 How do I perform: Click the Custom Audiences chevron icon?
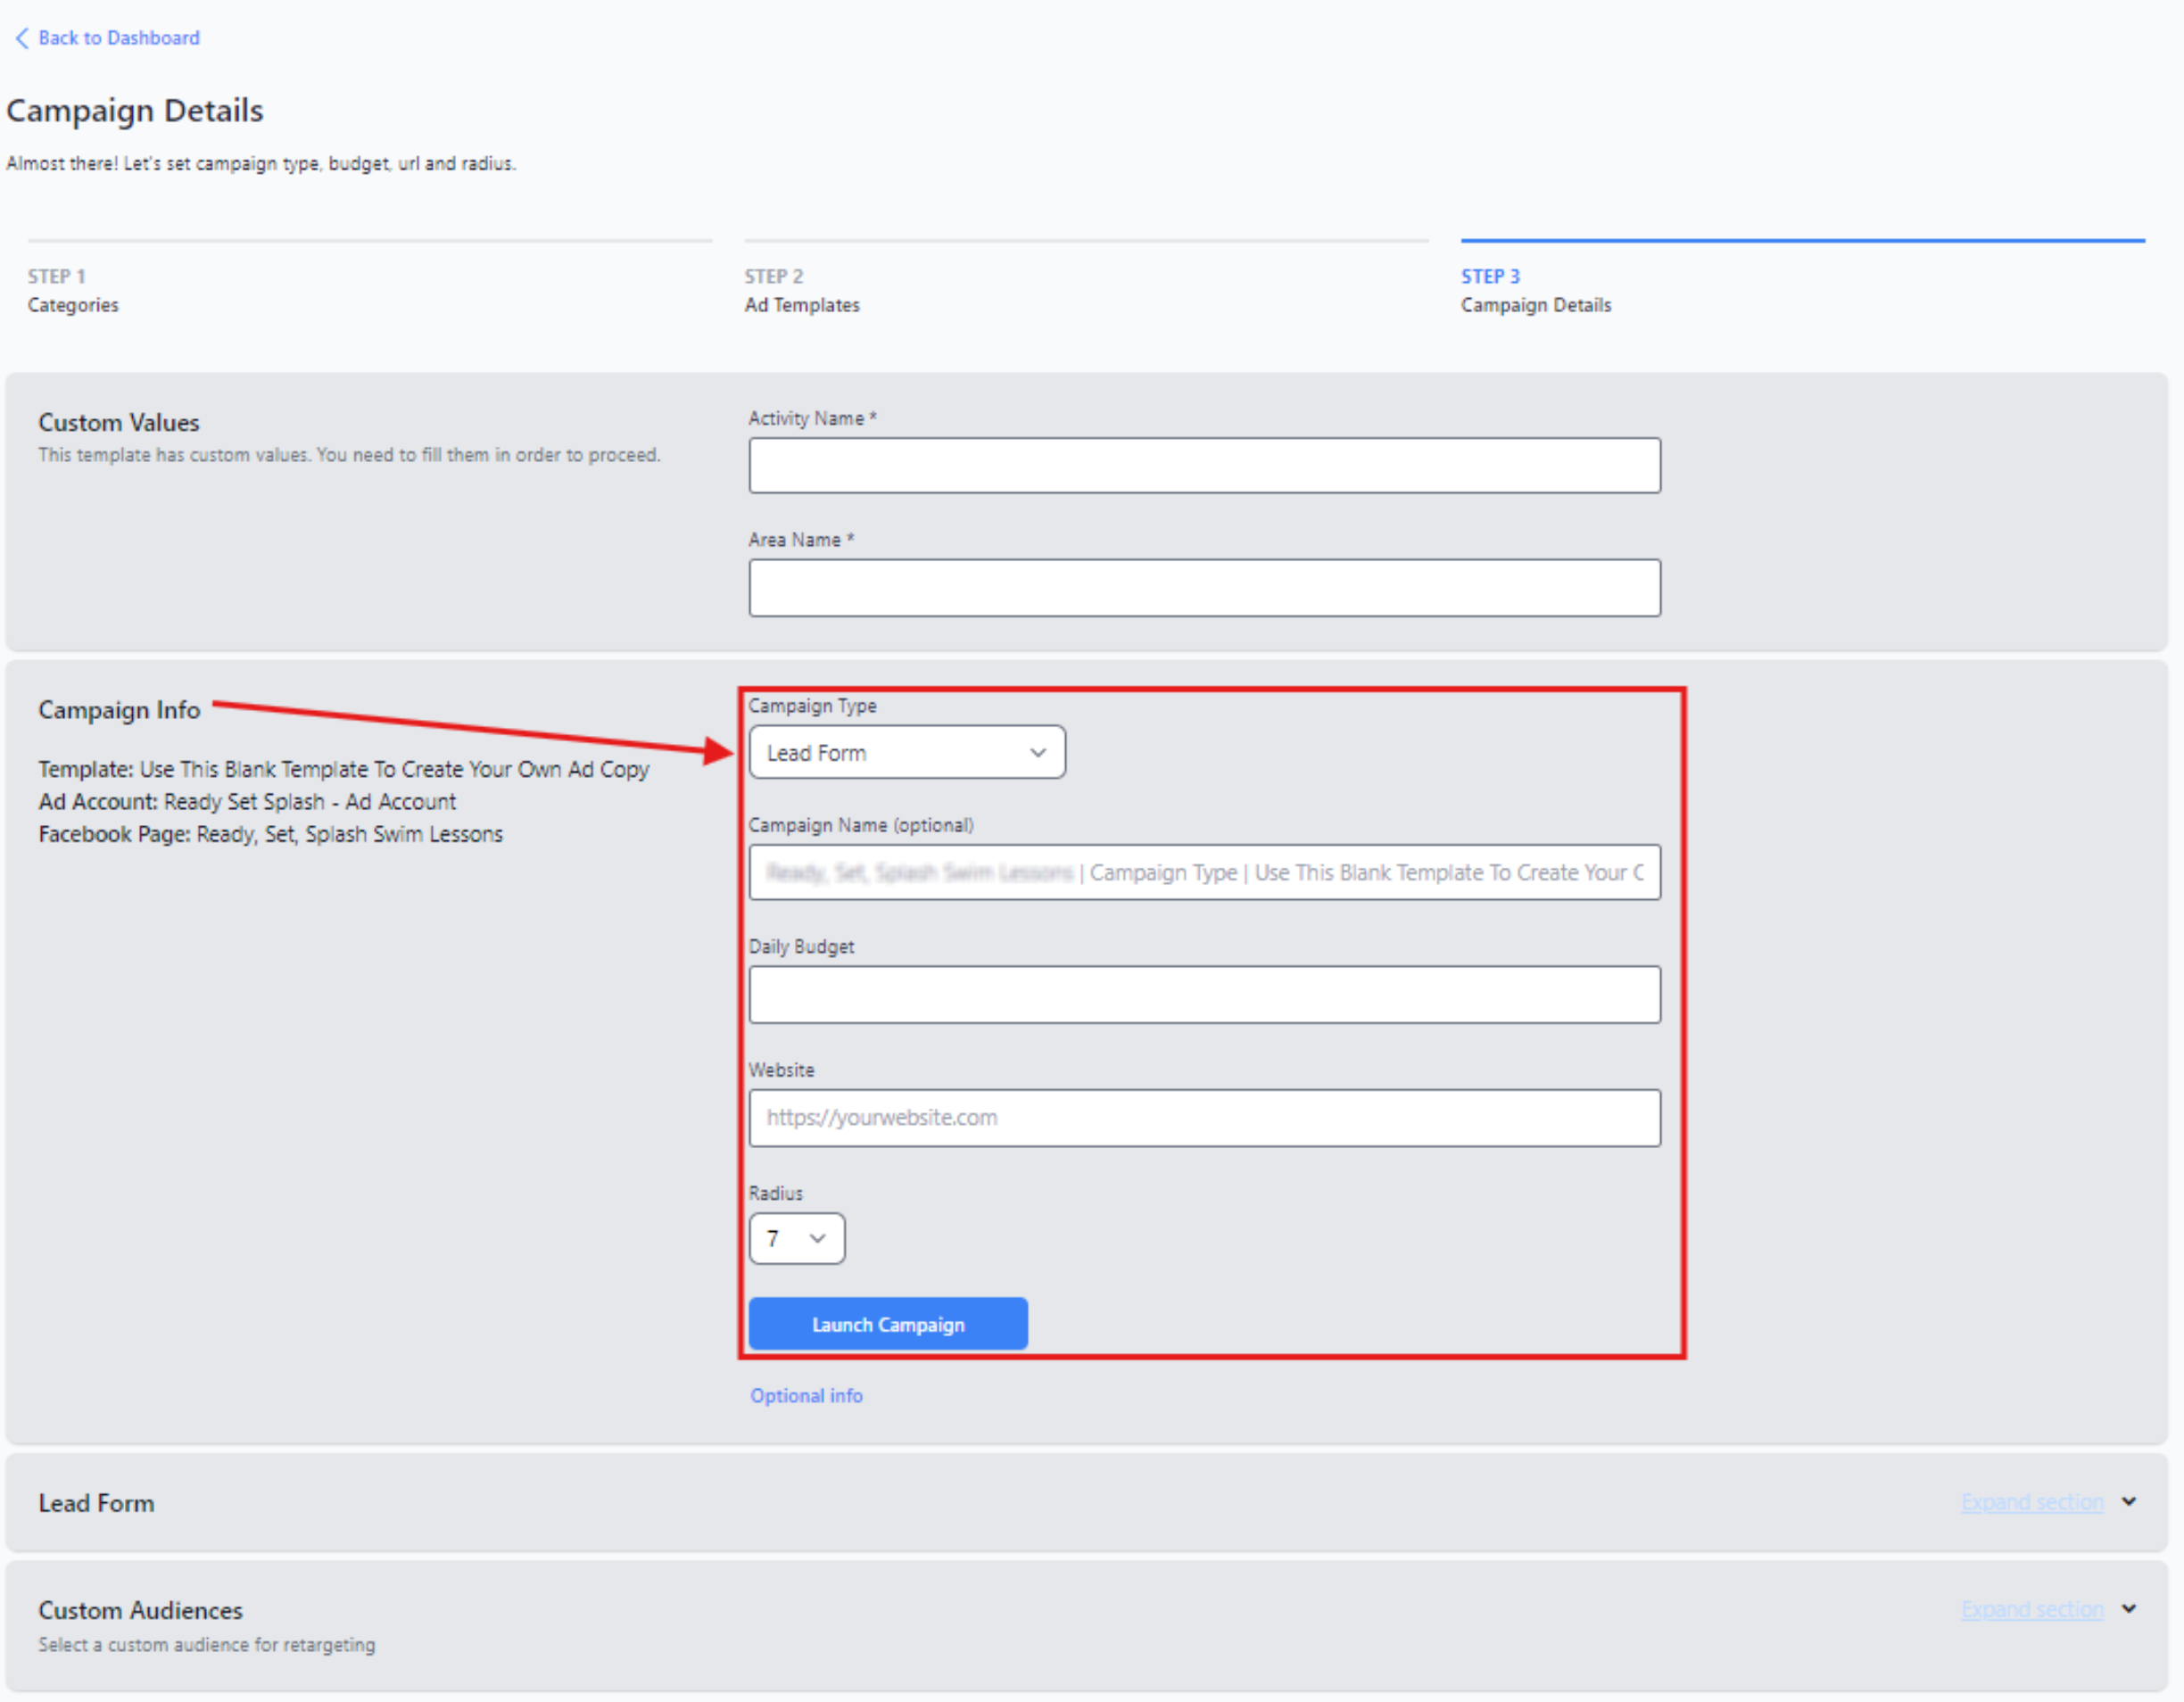click(2129, 1609)
